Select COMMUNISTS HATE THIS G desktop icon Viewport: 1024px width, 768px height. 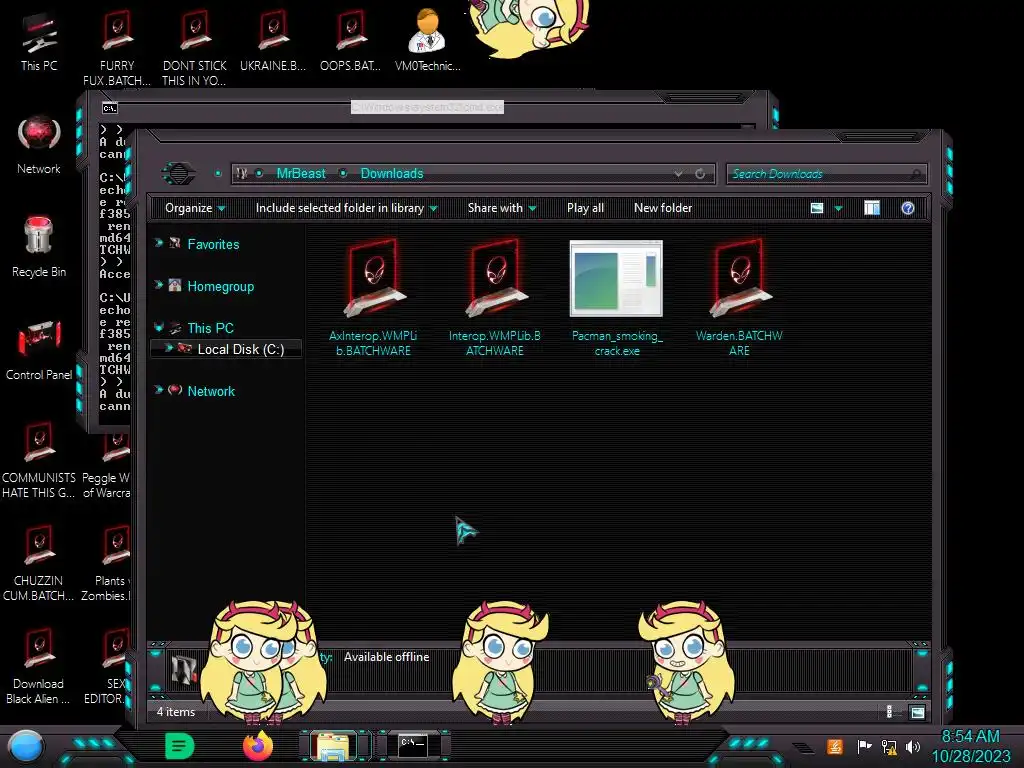coord(39,460)
